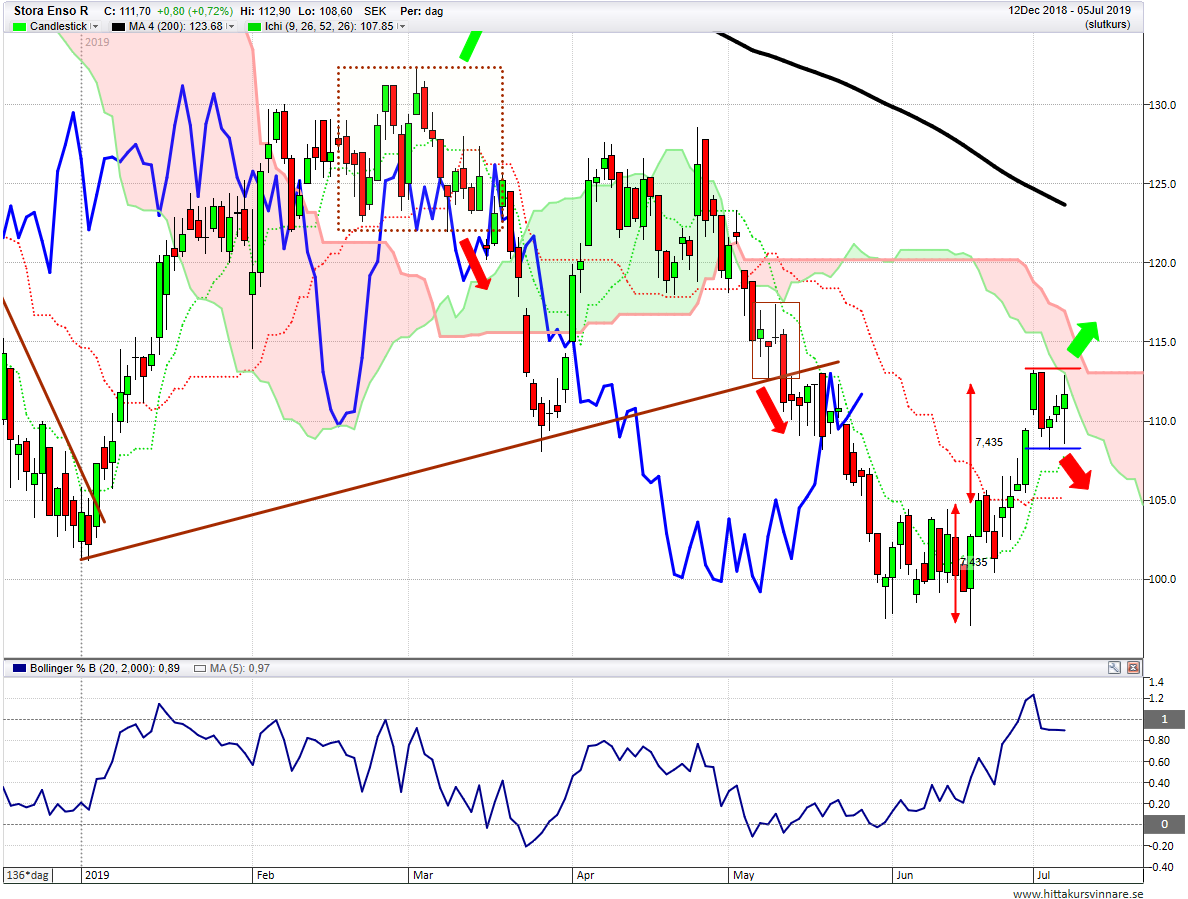Click the dark blue Bollinger %B swatch
This screenshot has width=1188, height=899.
coord(20,668)
